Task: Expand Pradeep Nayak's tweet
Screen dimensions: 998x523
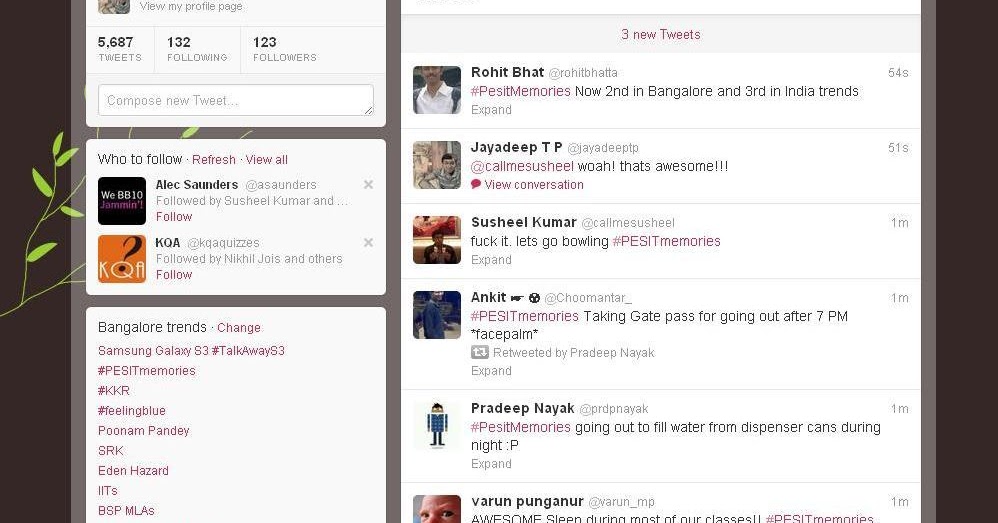Action: (491, 464)
